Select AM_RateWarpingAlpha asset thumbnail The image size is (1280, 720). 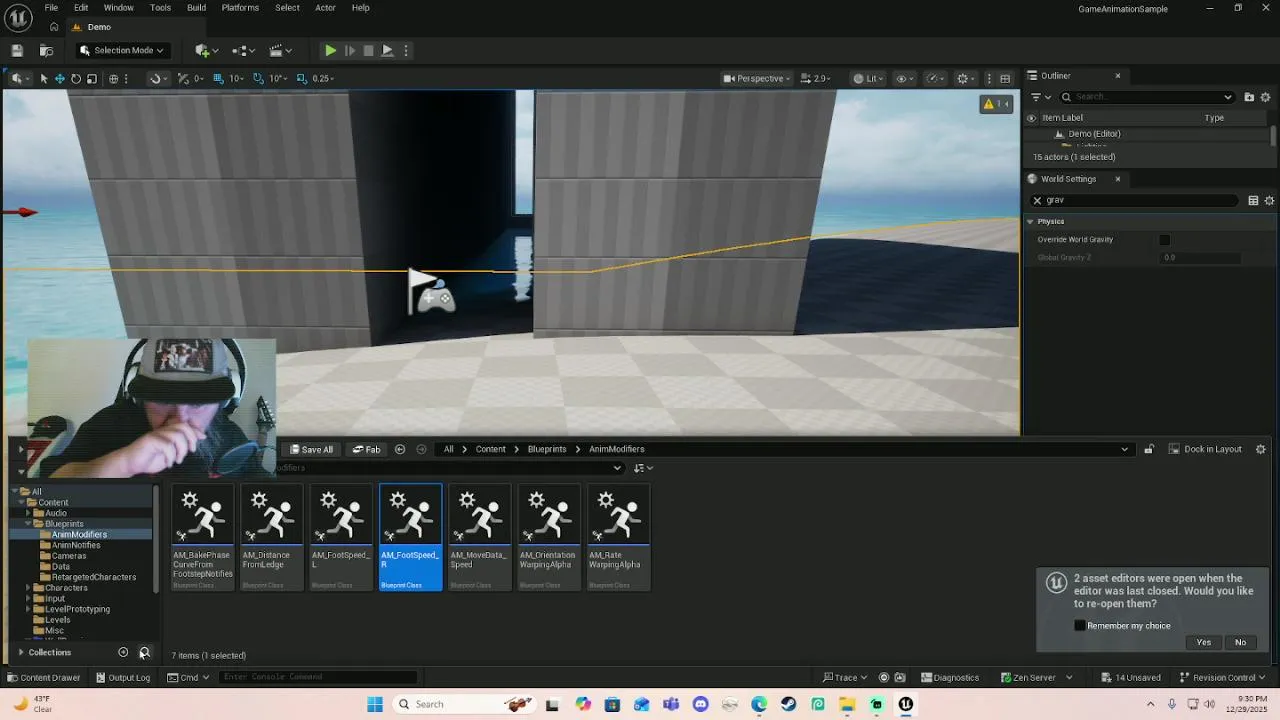pos(618,537)
